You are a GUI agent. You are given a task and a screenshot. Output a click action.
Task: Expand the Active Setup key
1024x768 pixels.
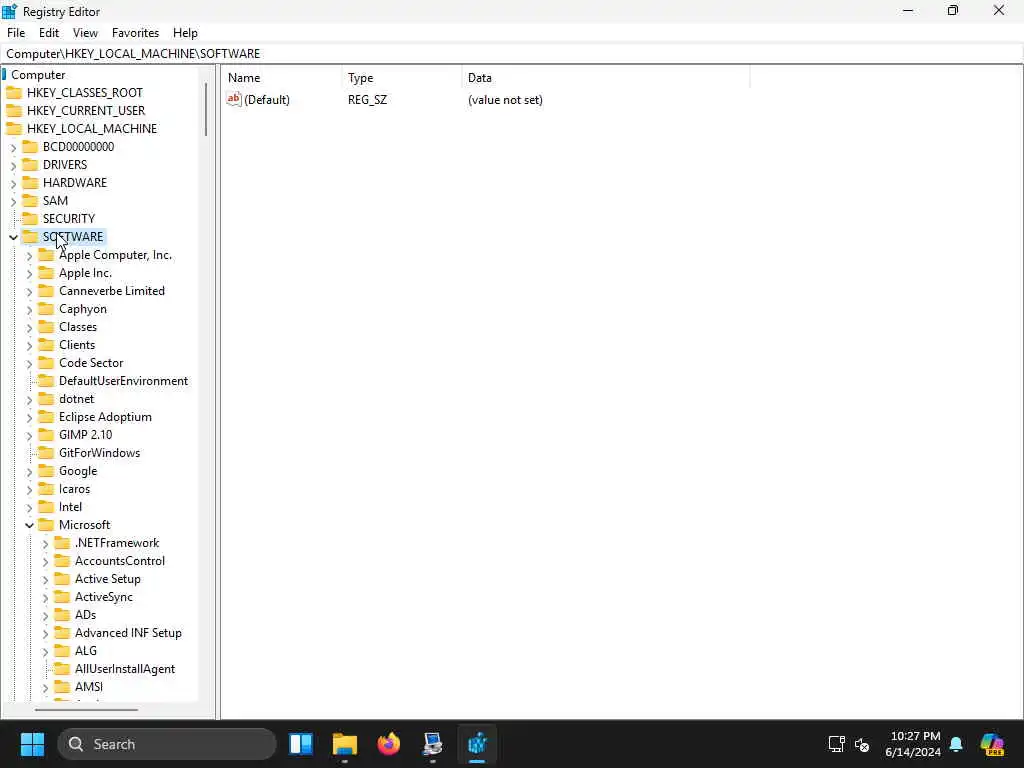coord(45,579)
